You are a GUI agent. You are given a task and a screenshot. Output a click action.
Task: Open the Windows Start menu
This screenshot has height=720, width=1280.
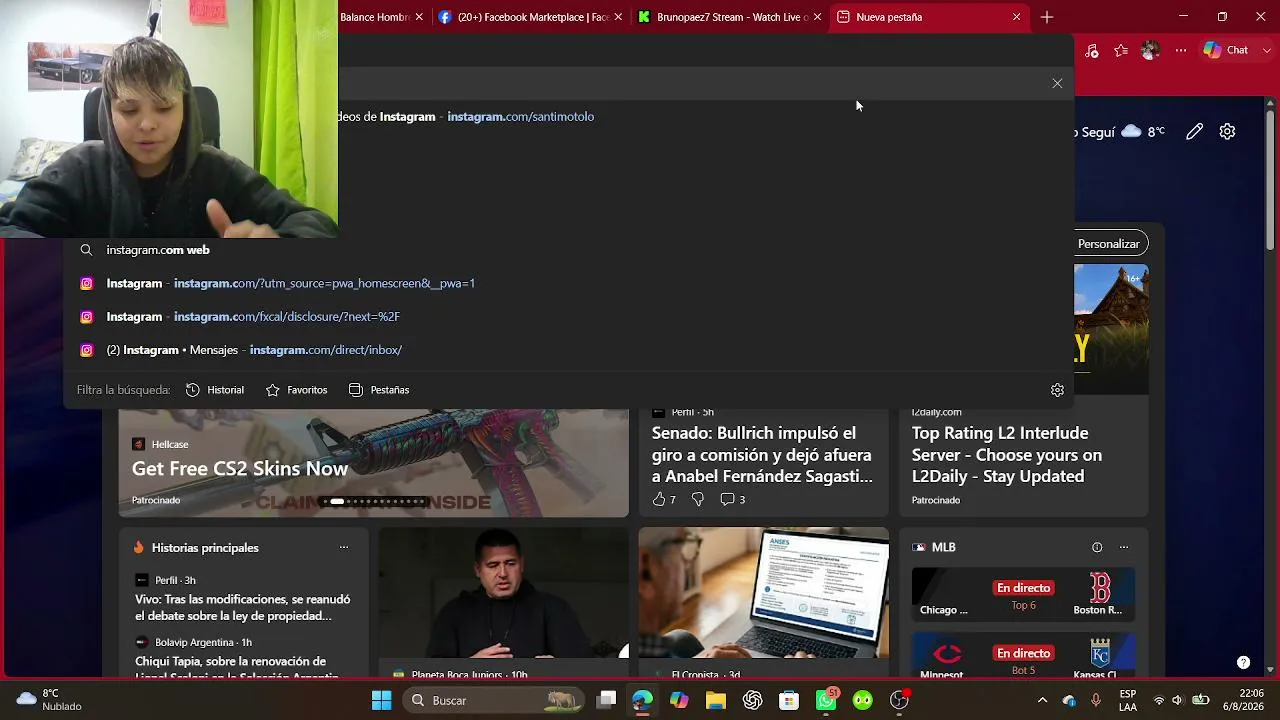[381, 700]
